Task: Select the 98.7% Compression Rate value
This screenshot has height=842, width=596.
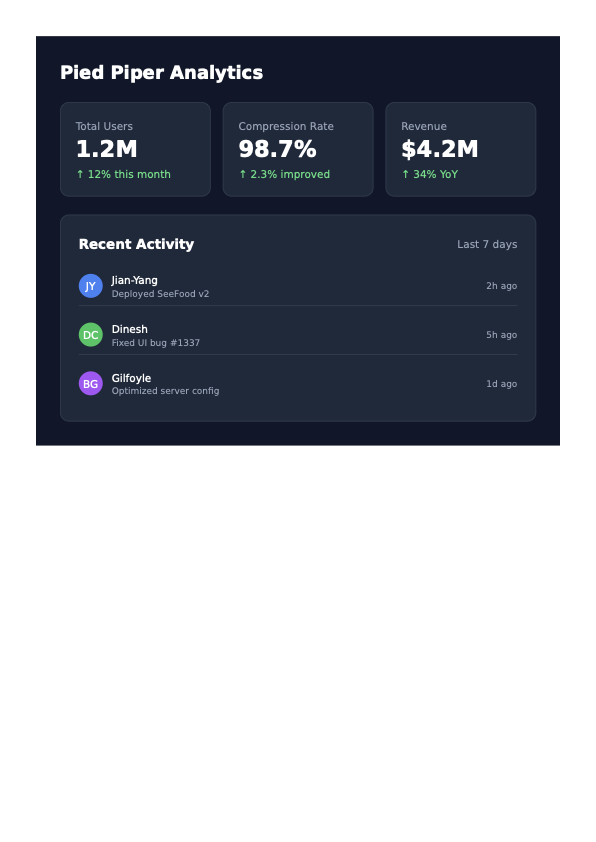Action: 277,150
